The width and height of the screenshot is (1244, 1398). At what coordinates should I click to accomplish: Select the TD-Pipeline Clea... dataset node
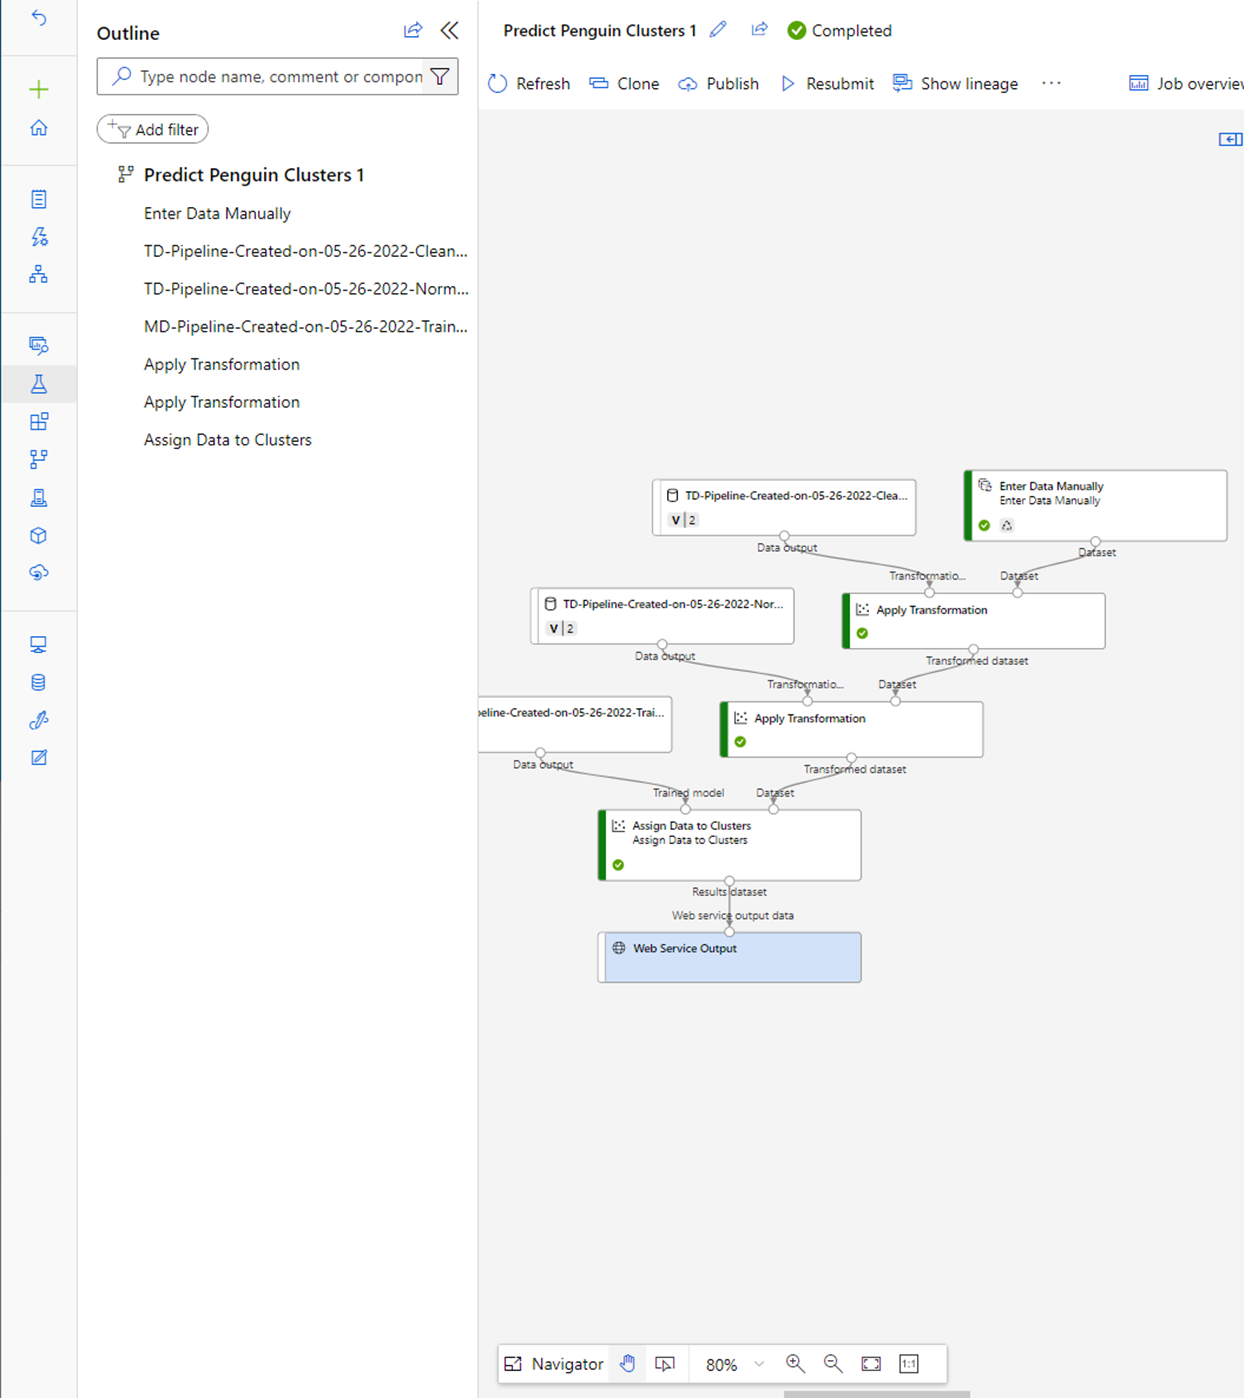(784, 507)
